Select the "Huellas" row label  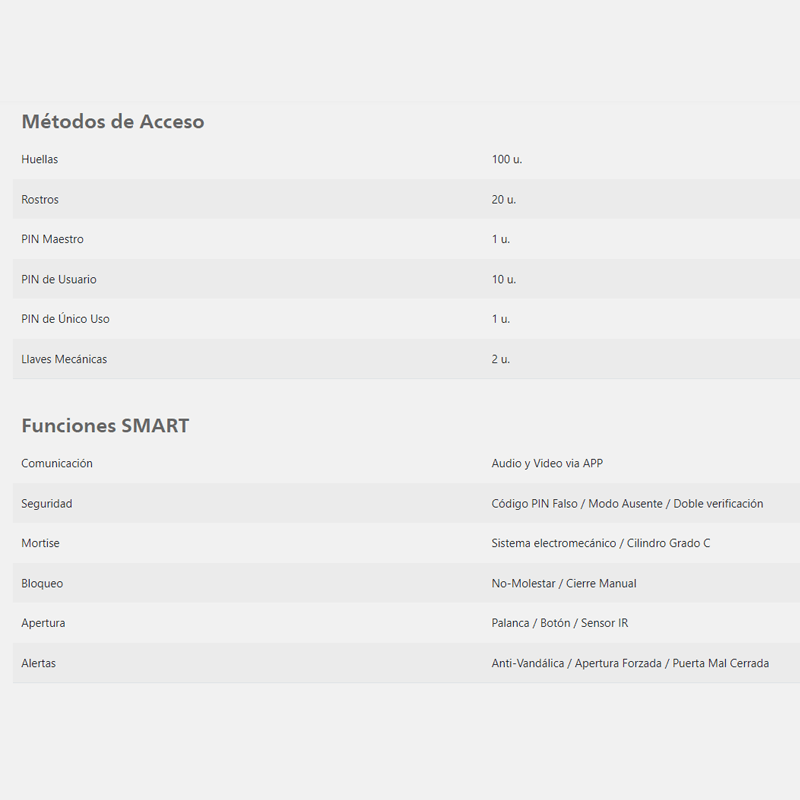(40, 160)
